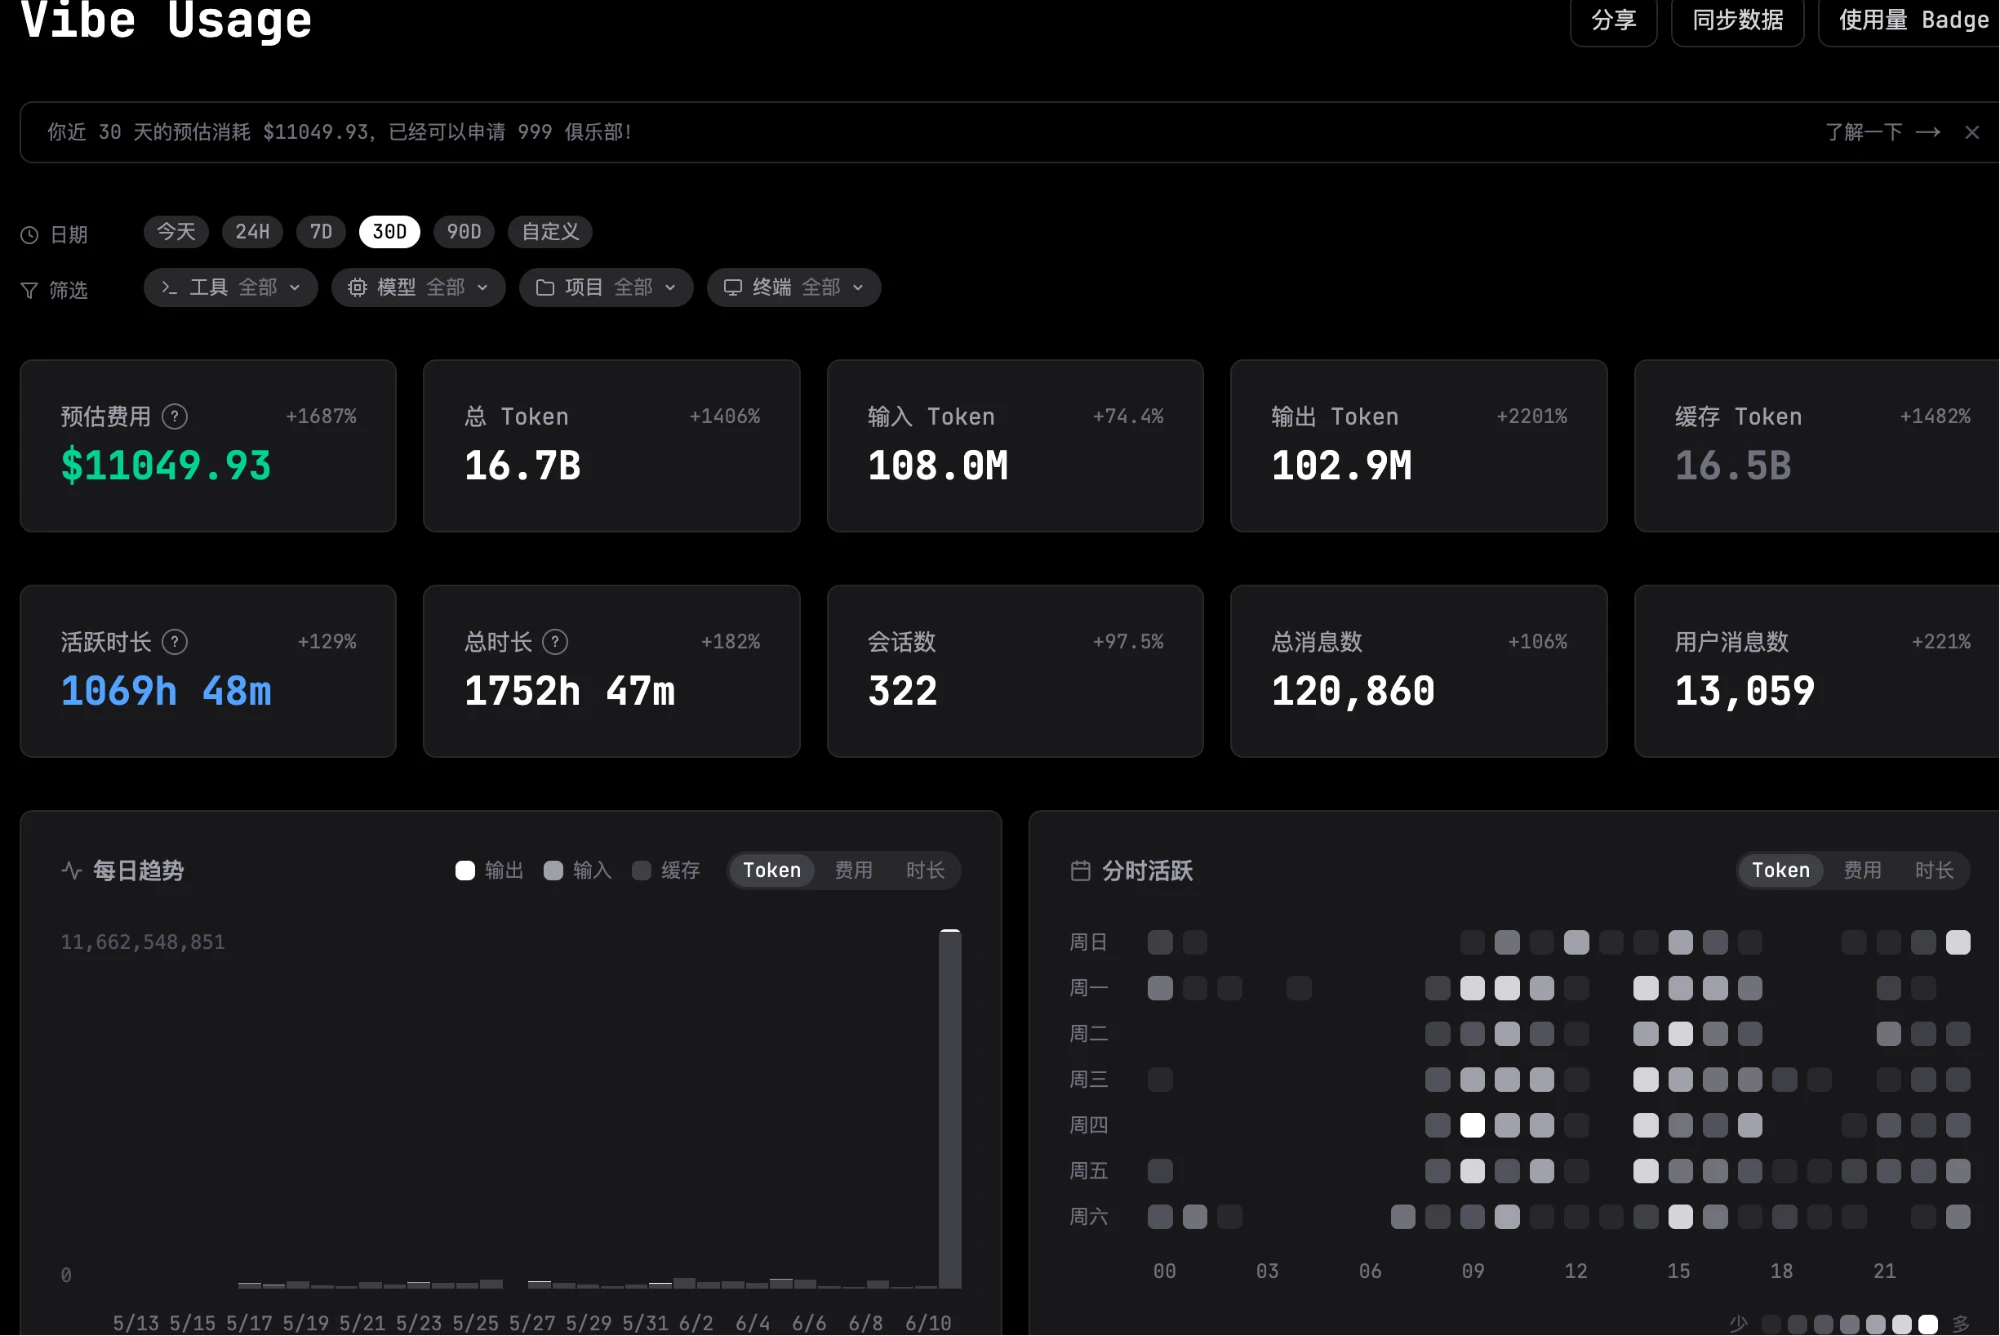Click the 11,662,548,851 axis label
The height and width of the screenshot is (1336, 2000).
pos(143,942)
